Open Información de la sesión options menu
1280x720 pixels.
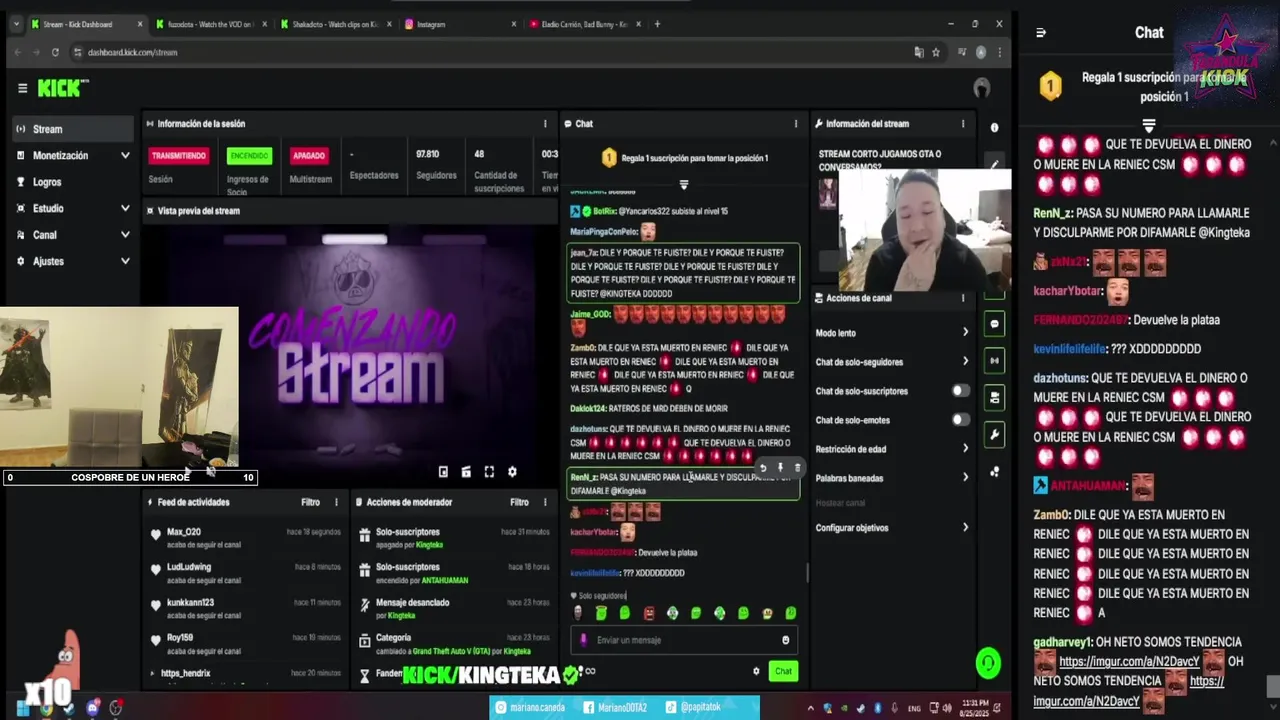545,124
